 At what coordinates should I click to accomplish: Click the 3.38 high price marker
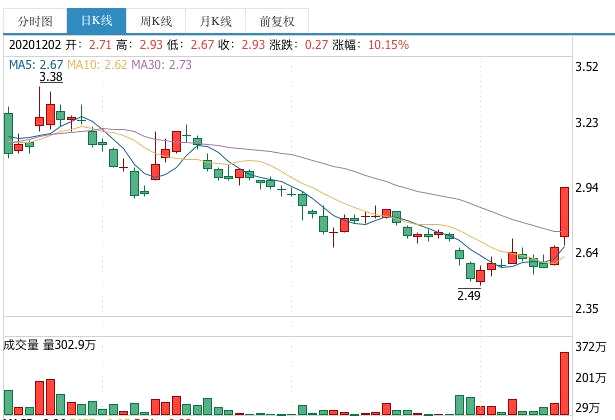[x=50, y=77]
